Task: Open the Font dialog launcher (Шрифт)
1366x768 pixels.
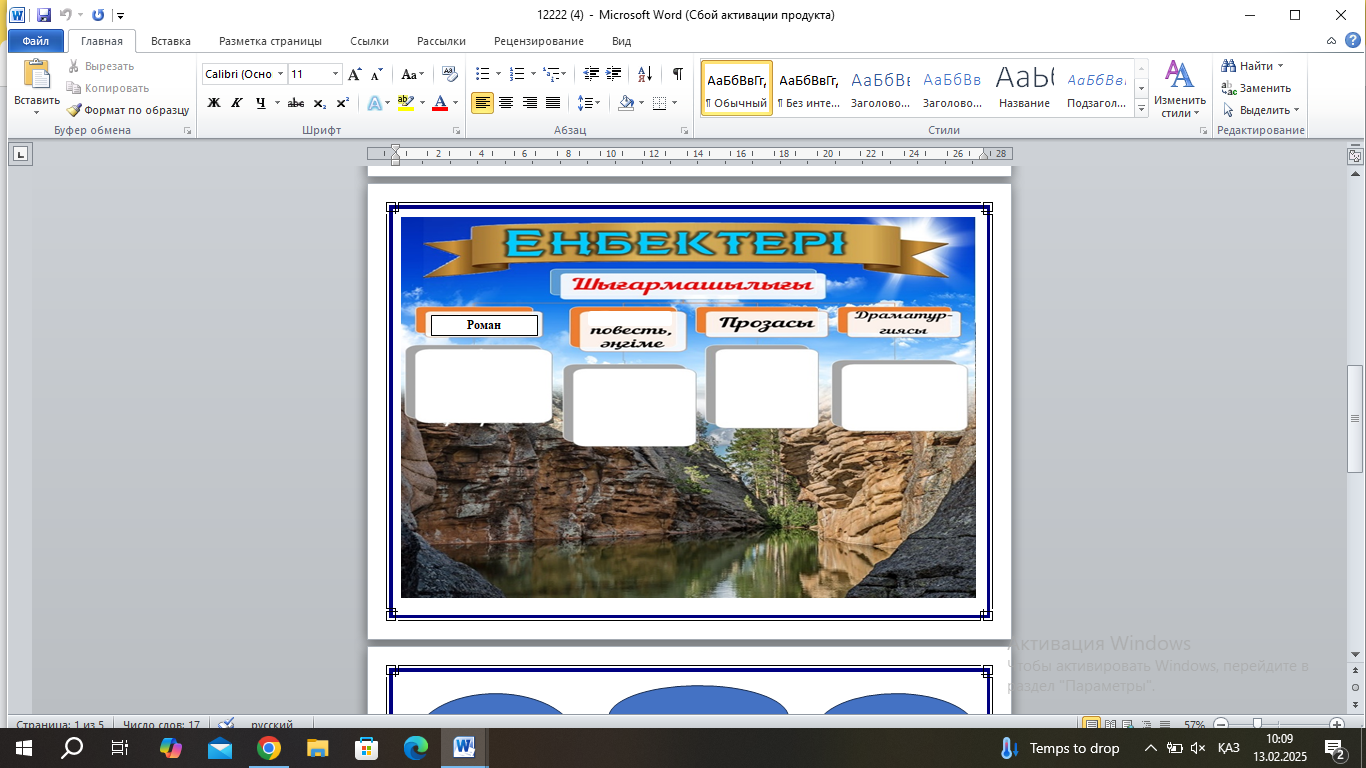Action: [x=457, y=131]
